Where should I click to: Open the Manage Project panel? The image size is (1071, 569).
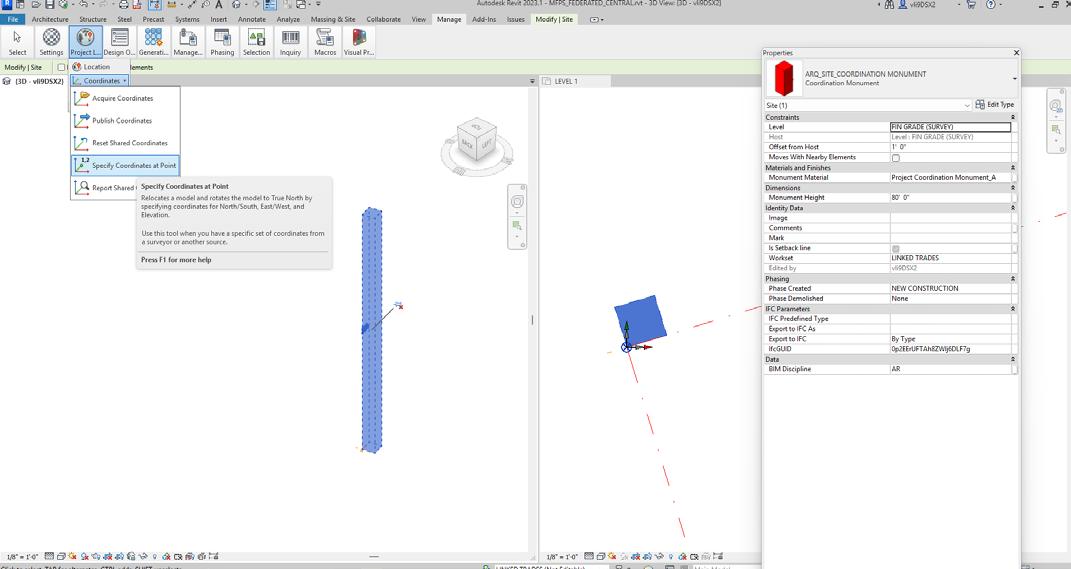188,42
